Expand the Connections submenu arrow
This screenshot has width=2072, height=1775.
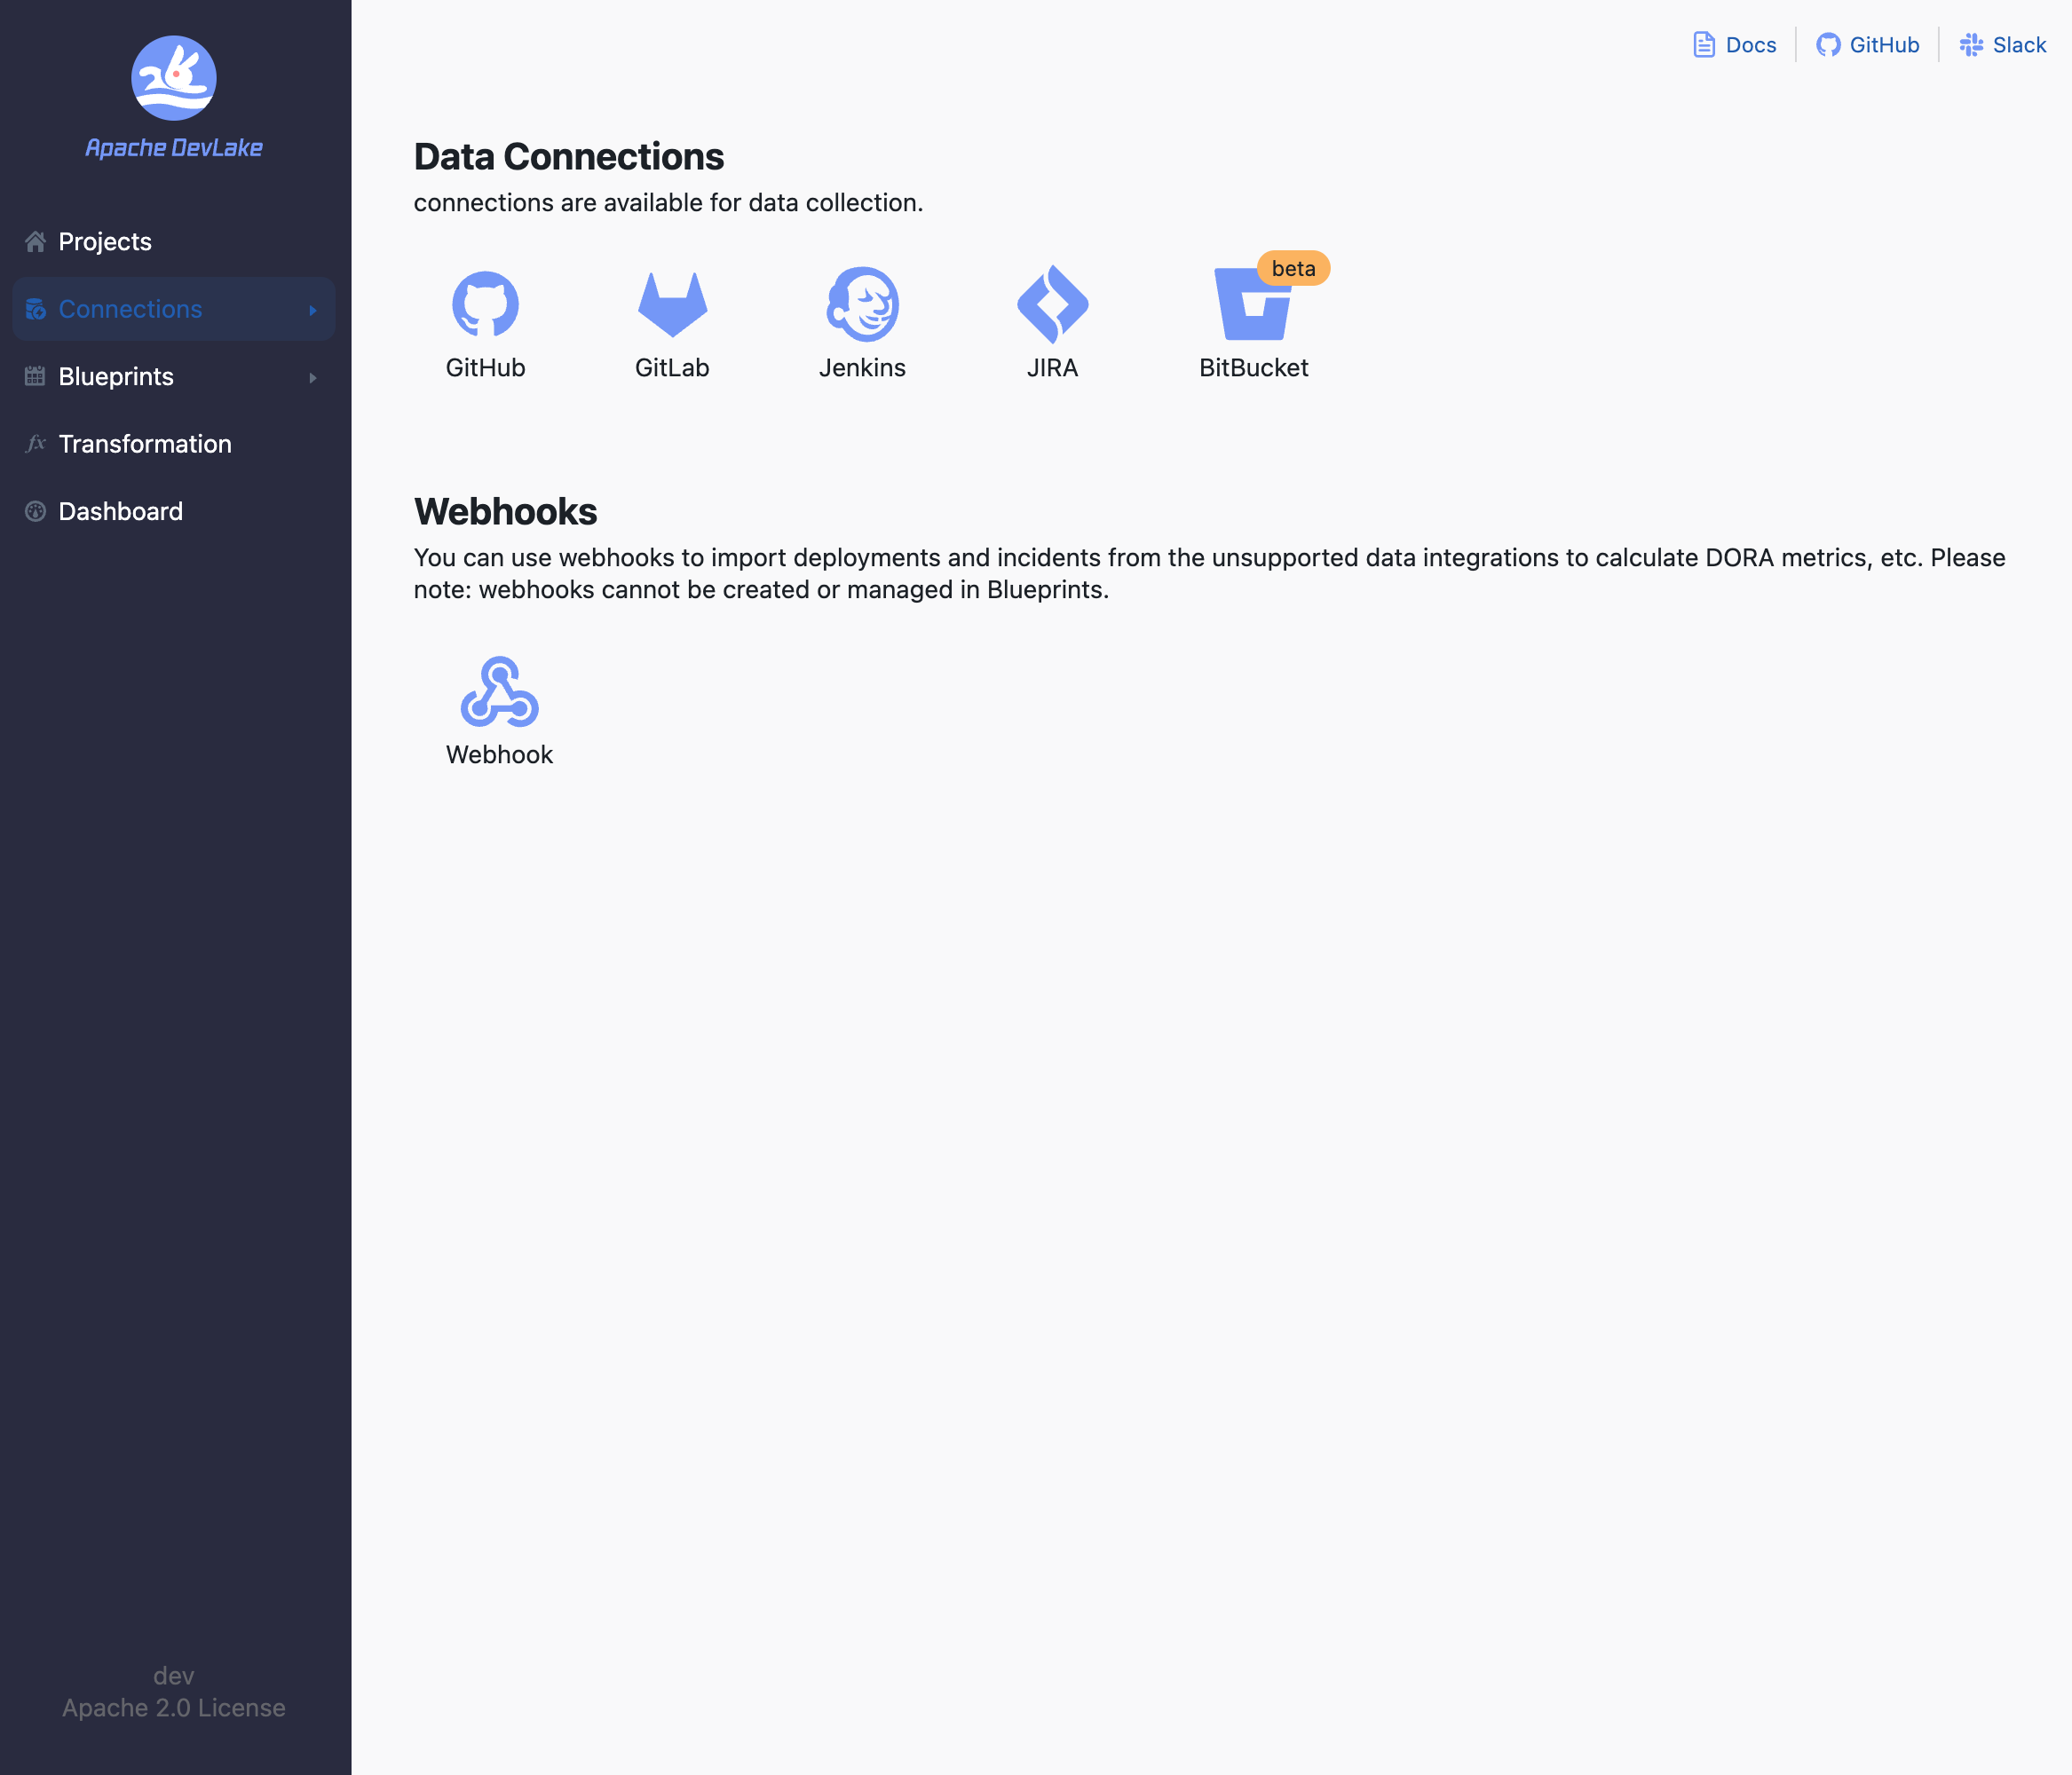pos(313,310)
